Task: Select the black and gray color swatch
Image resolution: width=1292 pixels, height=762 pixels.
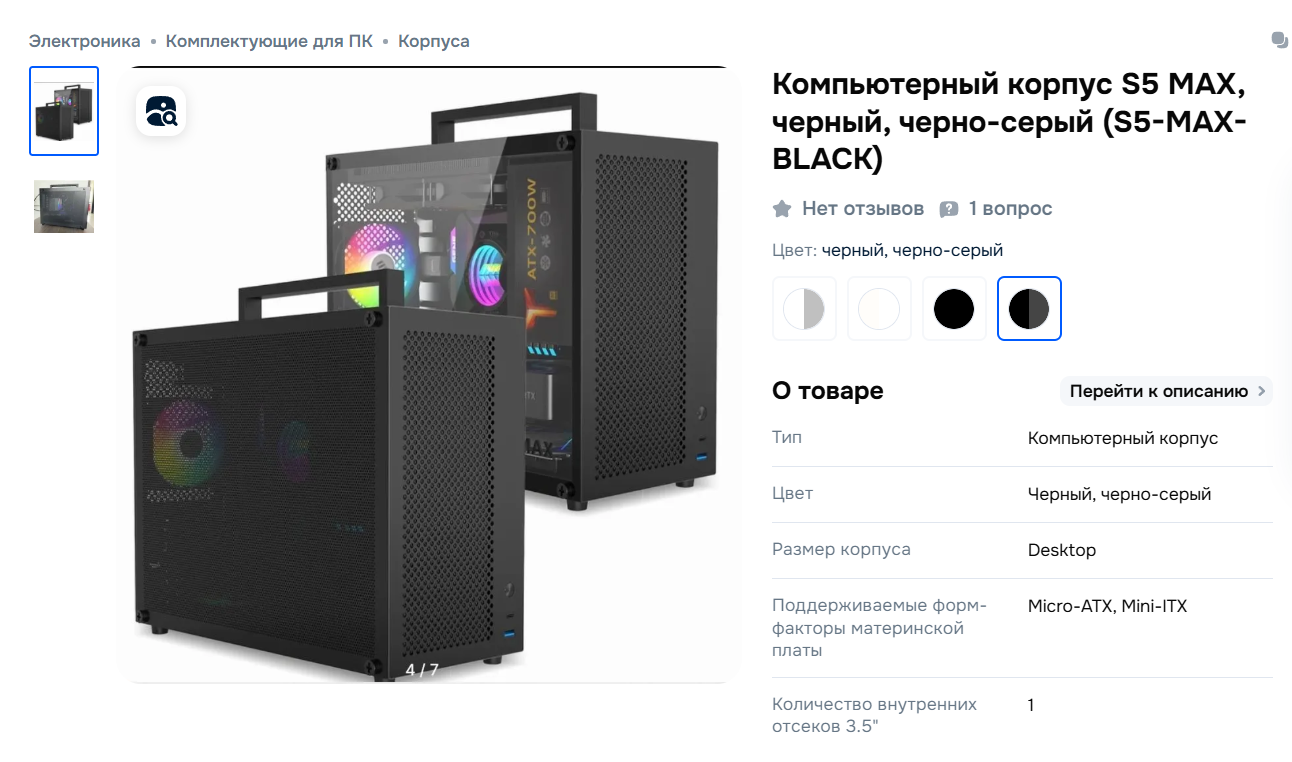Action: pyautogui.click(x=1029, y=309)
